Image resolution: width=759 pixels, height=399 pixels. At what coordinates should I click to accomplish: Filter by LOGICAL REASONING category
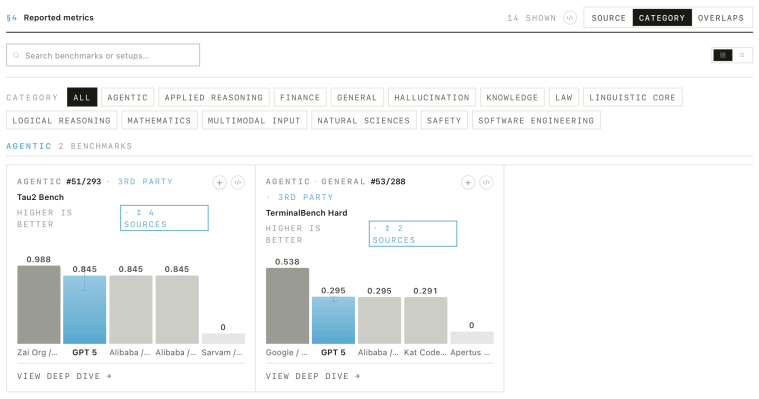click(x=61, y=121)
